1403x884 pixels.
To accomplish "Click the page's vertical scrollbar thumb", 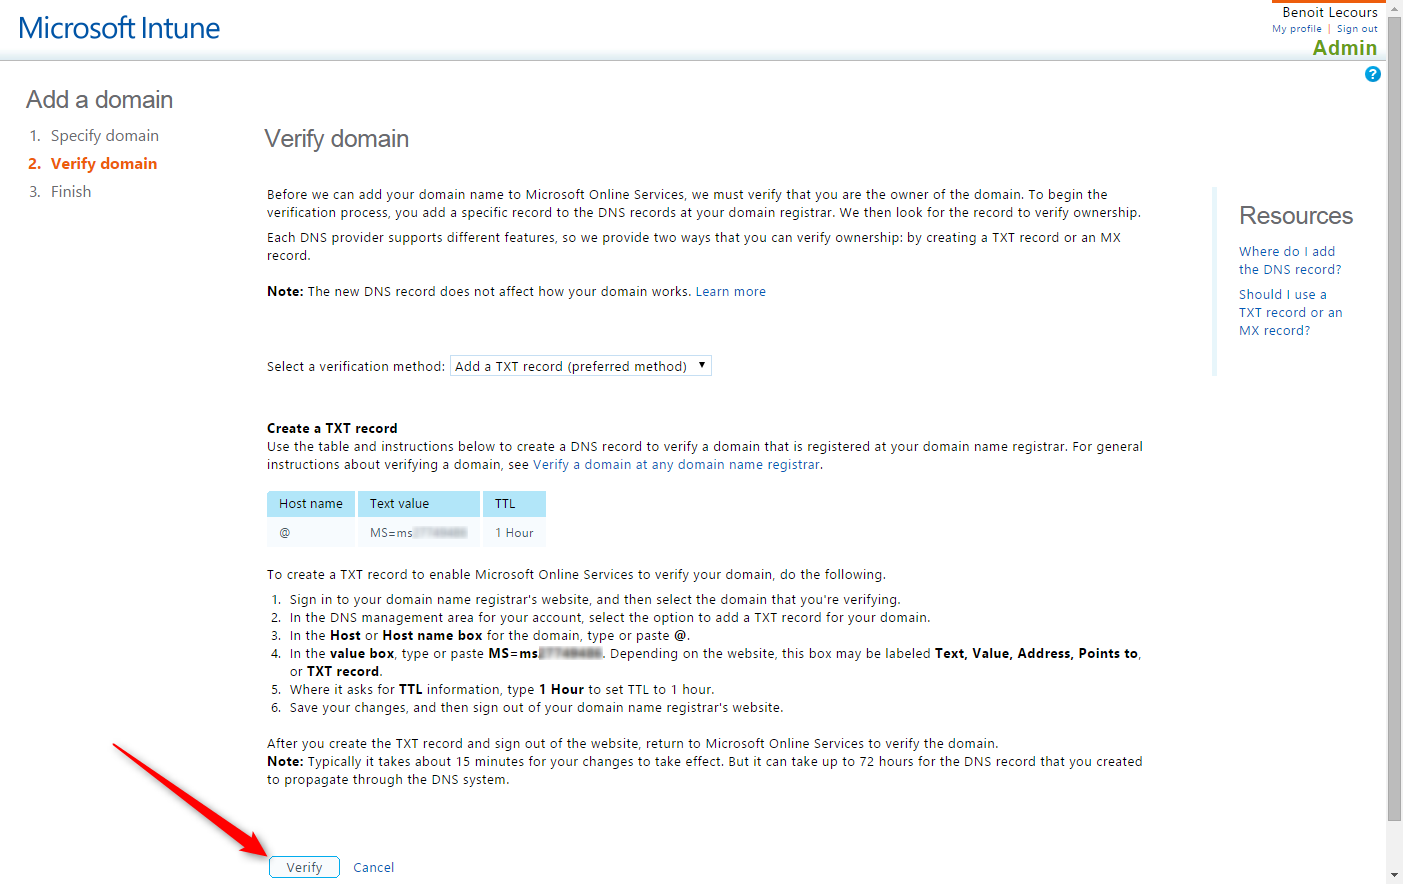I will 1394,420.
